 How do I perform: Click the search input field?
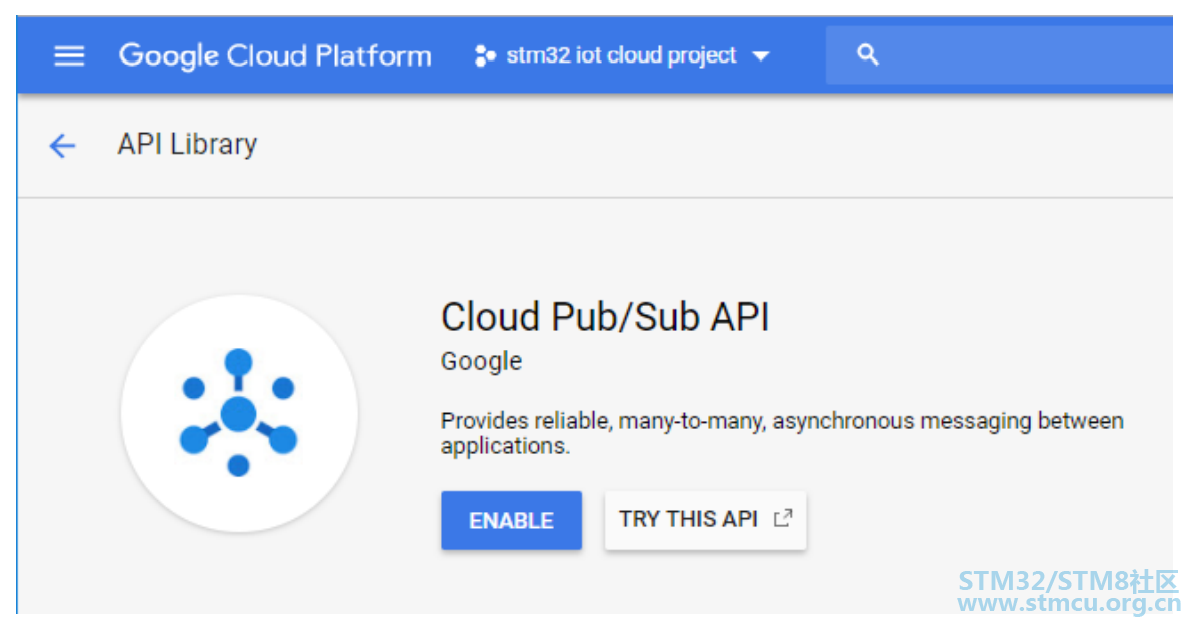999,55
